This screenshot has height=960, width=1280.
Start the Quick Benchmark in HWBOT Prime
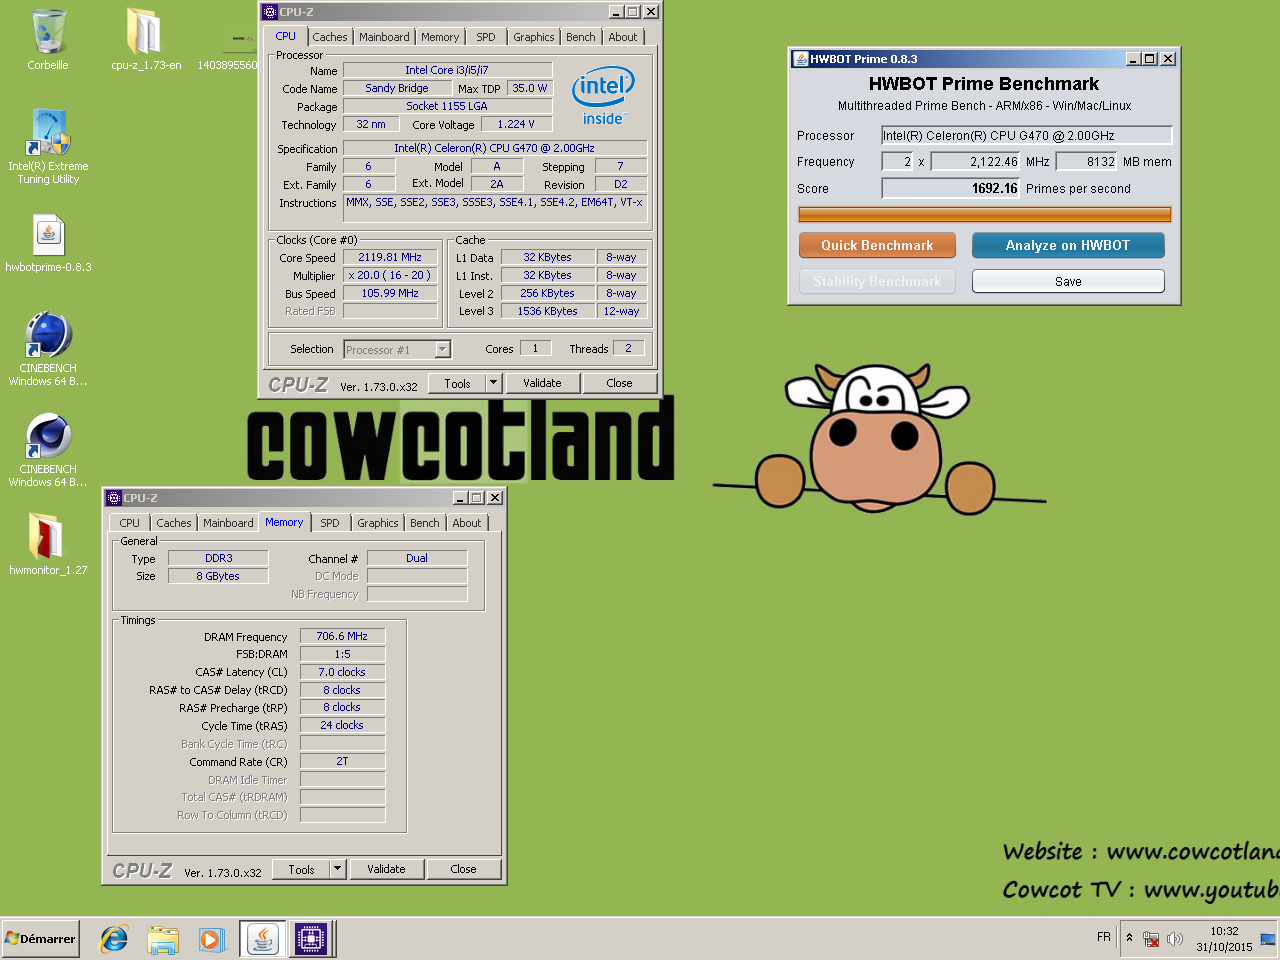[877, 245]
